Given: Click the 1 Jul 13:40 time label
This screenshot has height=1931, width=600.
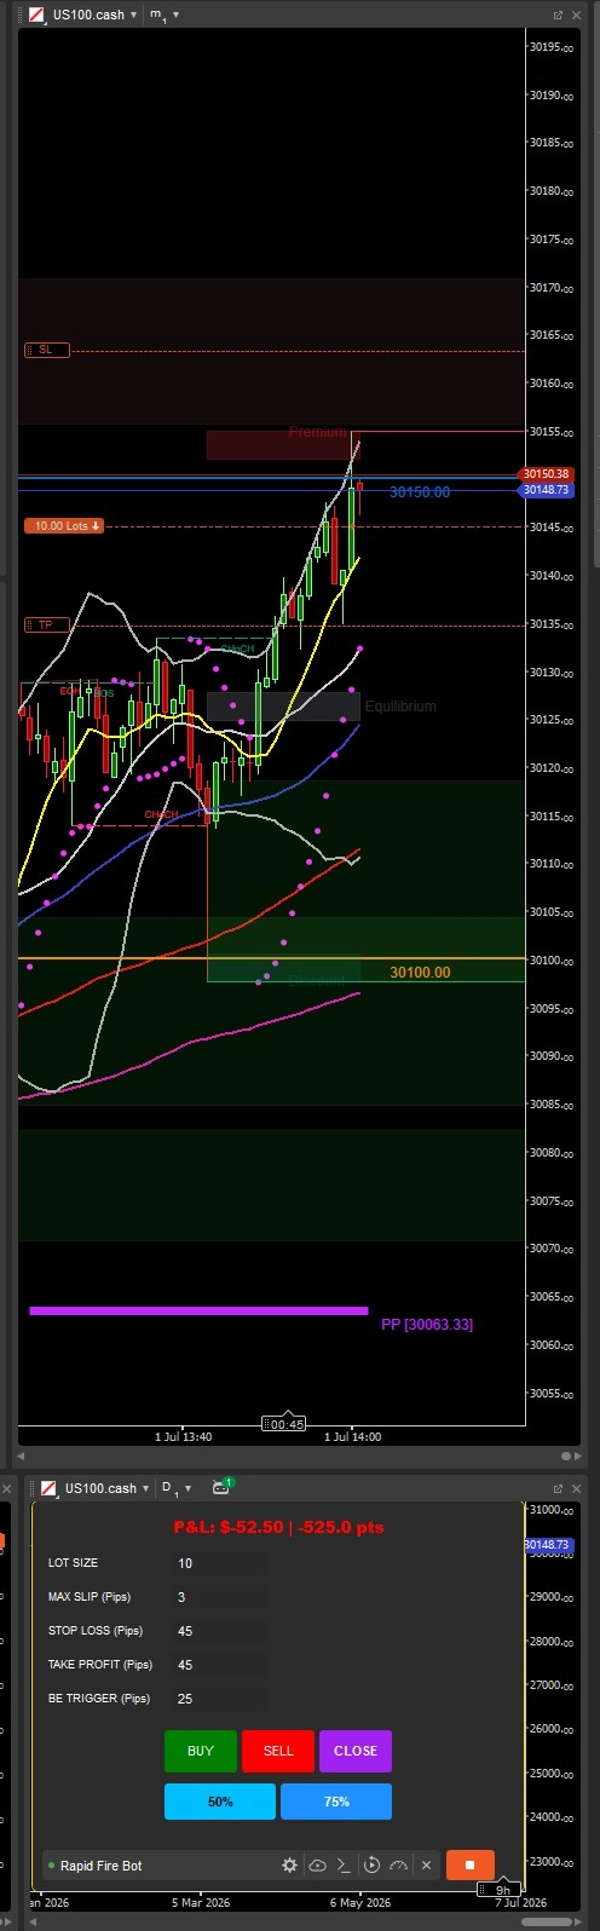Looking at the screenshot, I should click(x=183, y=1437).
